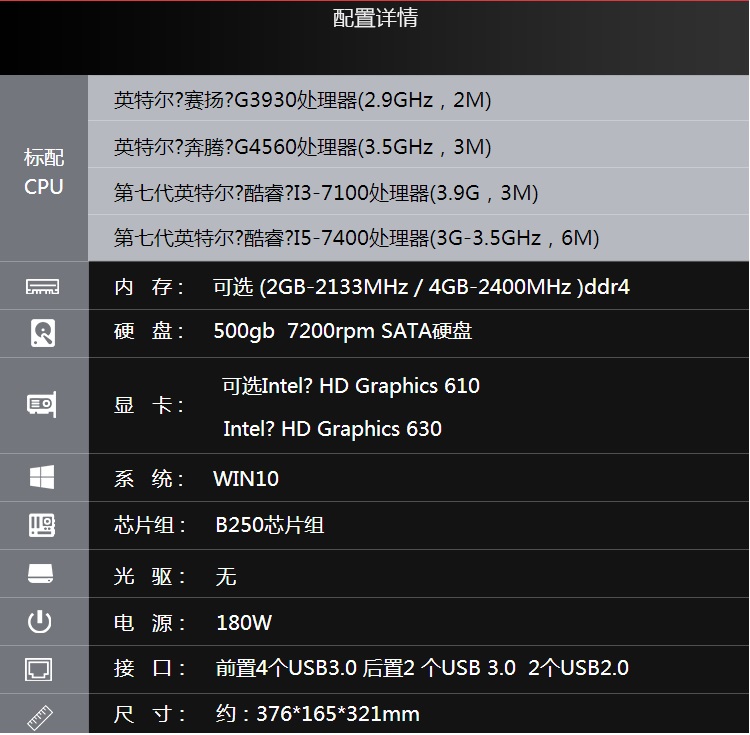The width and height of the screenshot is (750, 735).
Task: Click the 配置详情 heading
Action: (x=375, y=18)
